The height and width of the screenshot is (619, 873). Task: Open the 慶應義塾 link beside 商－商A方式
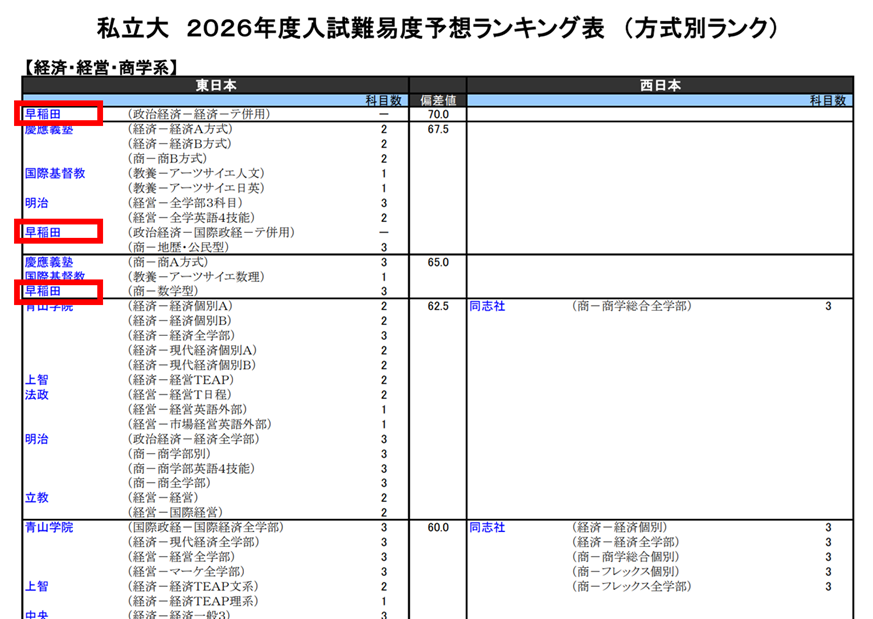[x=49, y=262]
